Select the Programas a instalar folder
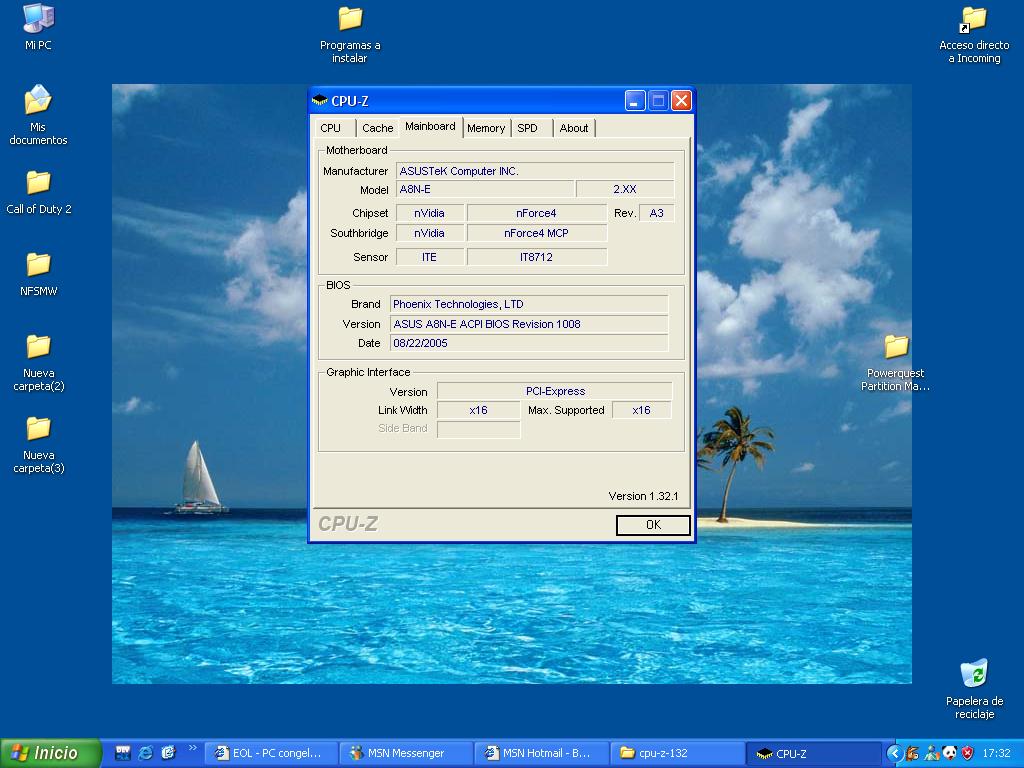Image resolution: width=1024 pixels, height=768 pixels. 350,35
